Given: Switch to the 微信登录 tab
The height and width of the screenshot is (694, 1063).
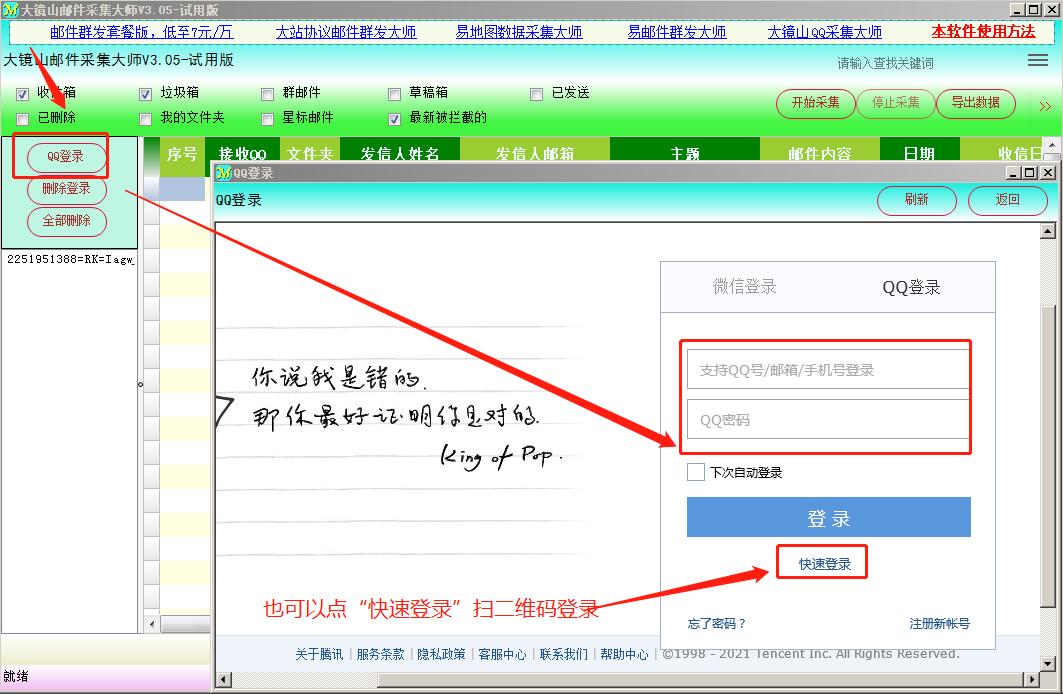Looking at the screenshot, I should (744, 287).
